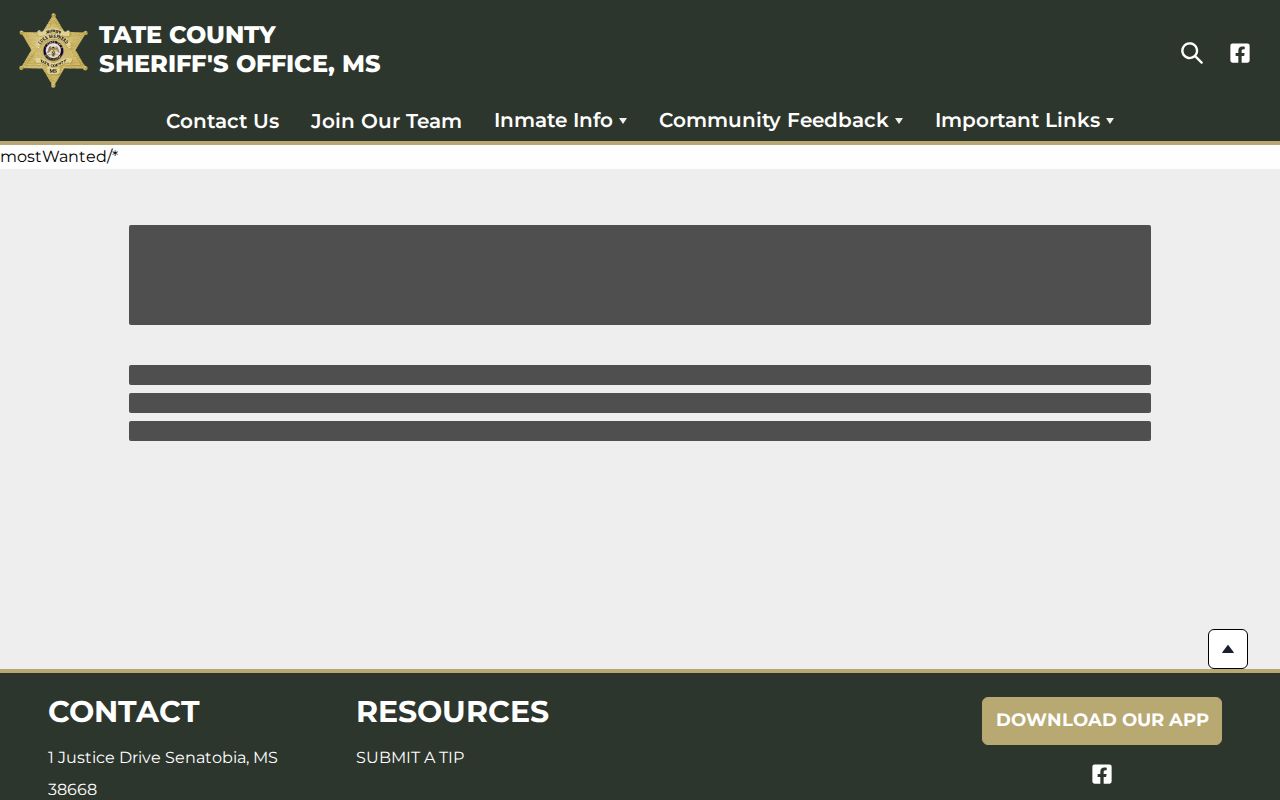Viewport: 1280px width, 800px height.
Task: Expand the Community Feedback dropdown arrow
Action: click(x=899, y=121)
